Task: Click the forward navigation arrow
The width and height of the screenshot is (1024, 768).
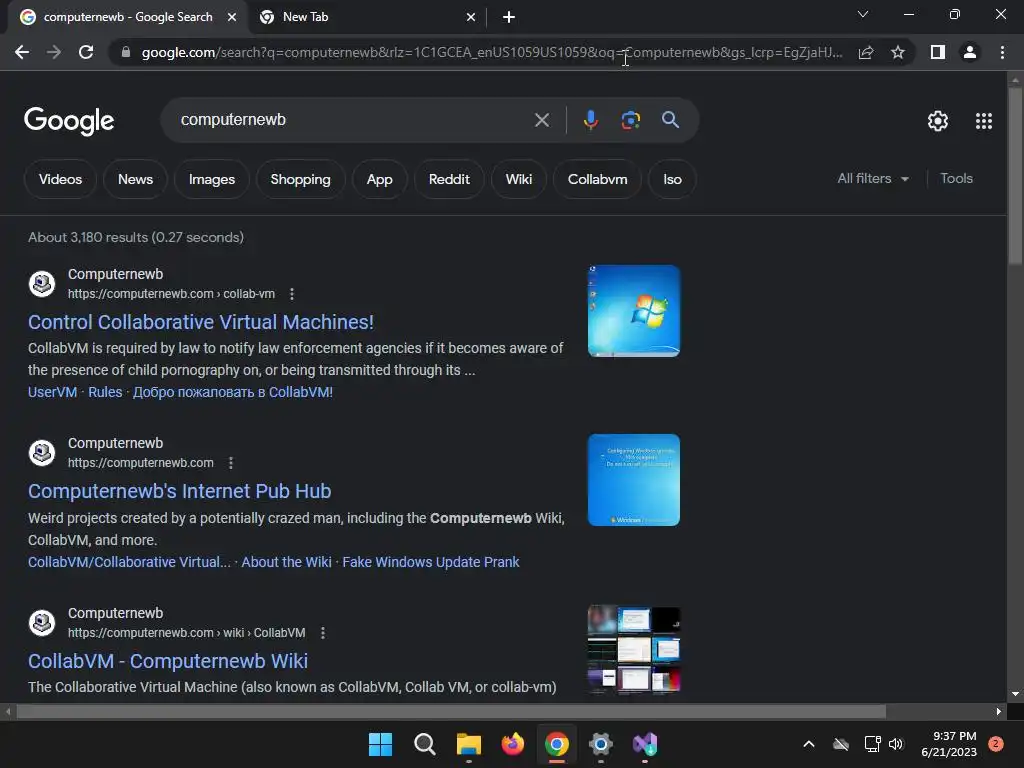Action: [x=54, y=52]
